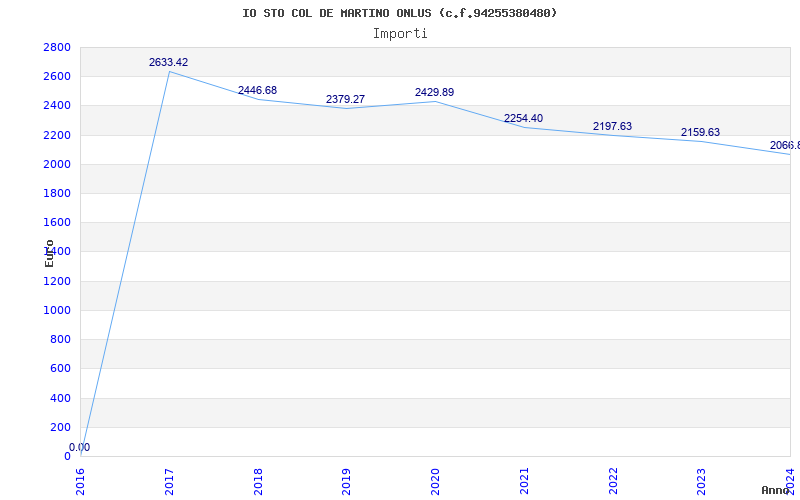Click the 2197.63 value label
The height and width of the screenshot is (500, 800).
[612, 126]
